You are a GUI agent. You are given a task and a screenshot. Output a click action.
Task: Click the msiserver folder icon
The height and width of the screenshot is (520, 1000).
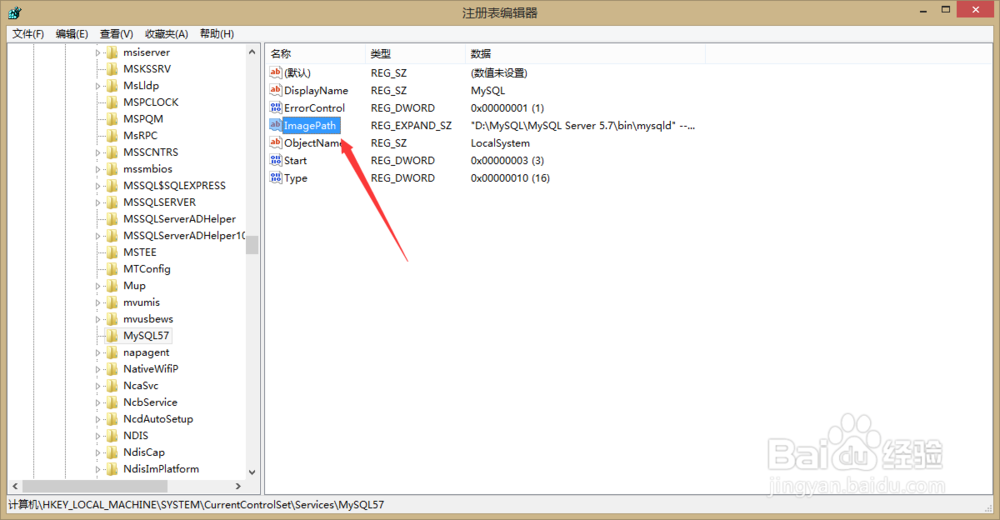(112, 52)
